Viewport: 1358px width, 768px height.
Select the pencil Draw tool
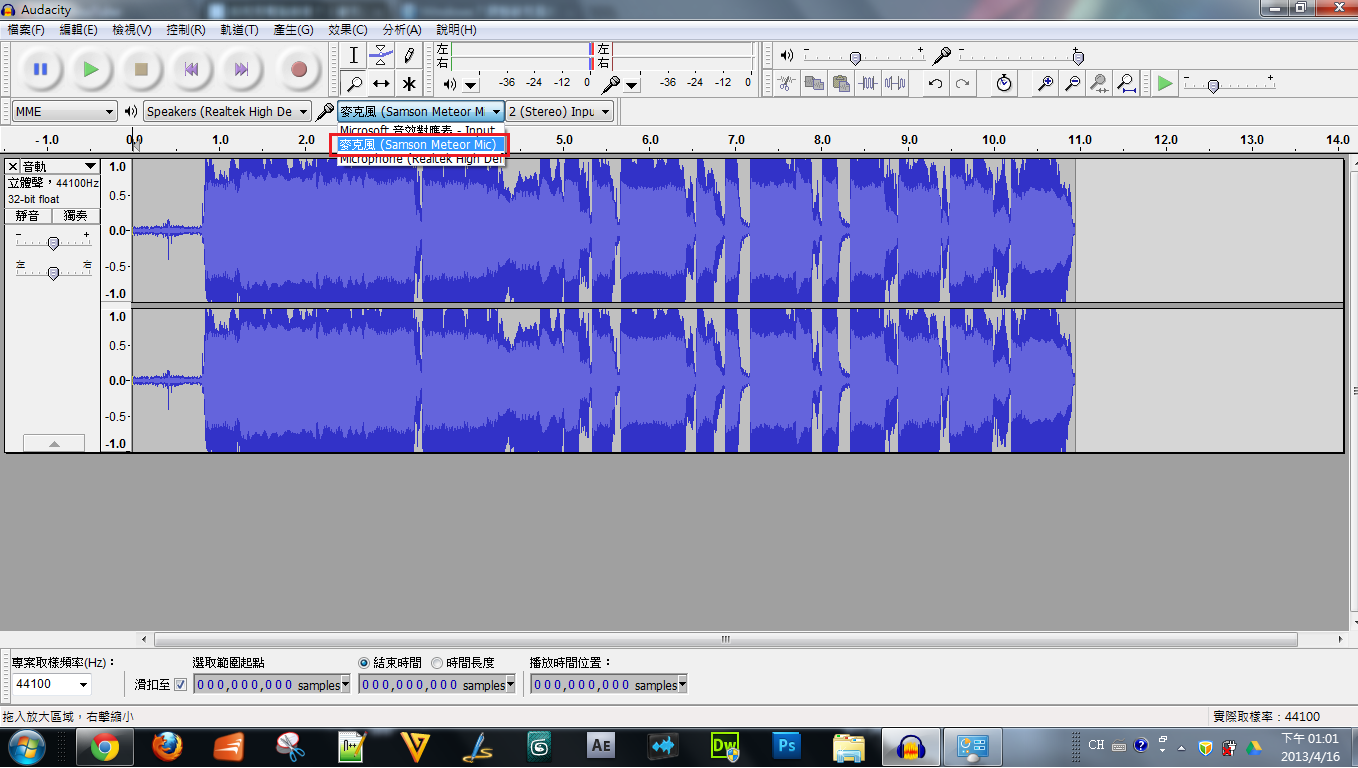point(408,56)
